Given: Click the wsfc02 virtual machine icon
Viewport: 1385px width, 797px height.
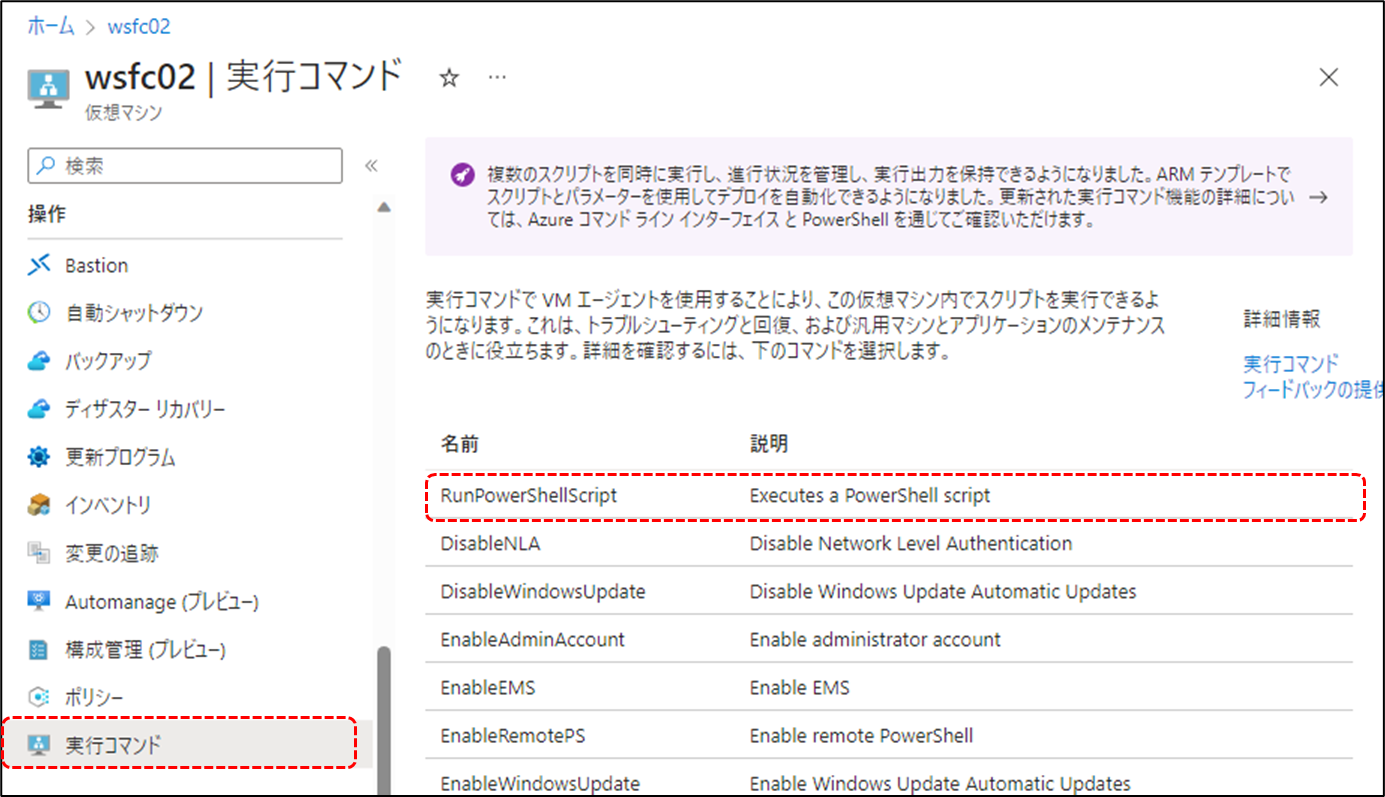Looking at the screenshot, I should (x=49, y=87).
